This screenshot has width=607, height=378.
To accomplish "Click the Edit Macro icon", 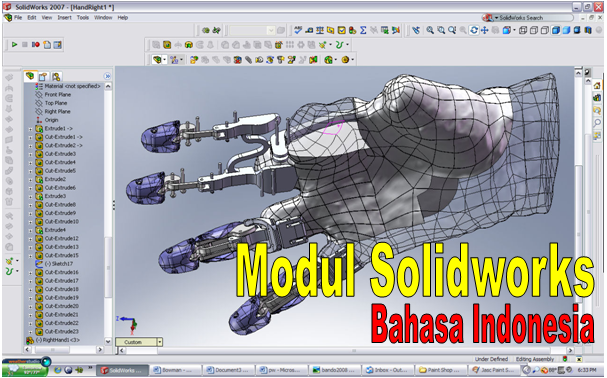I will click(x=58, y=45).
